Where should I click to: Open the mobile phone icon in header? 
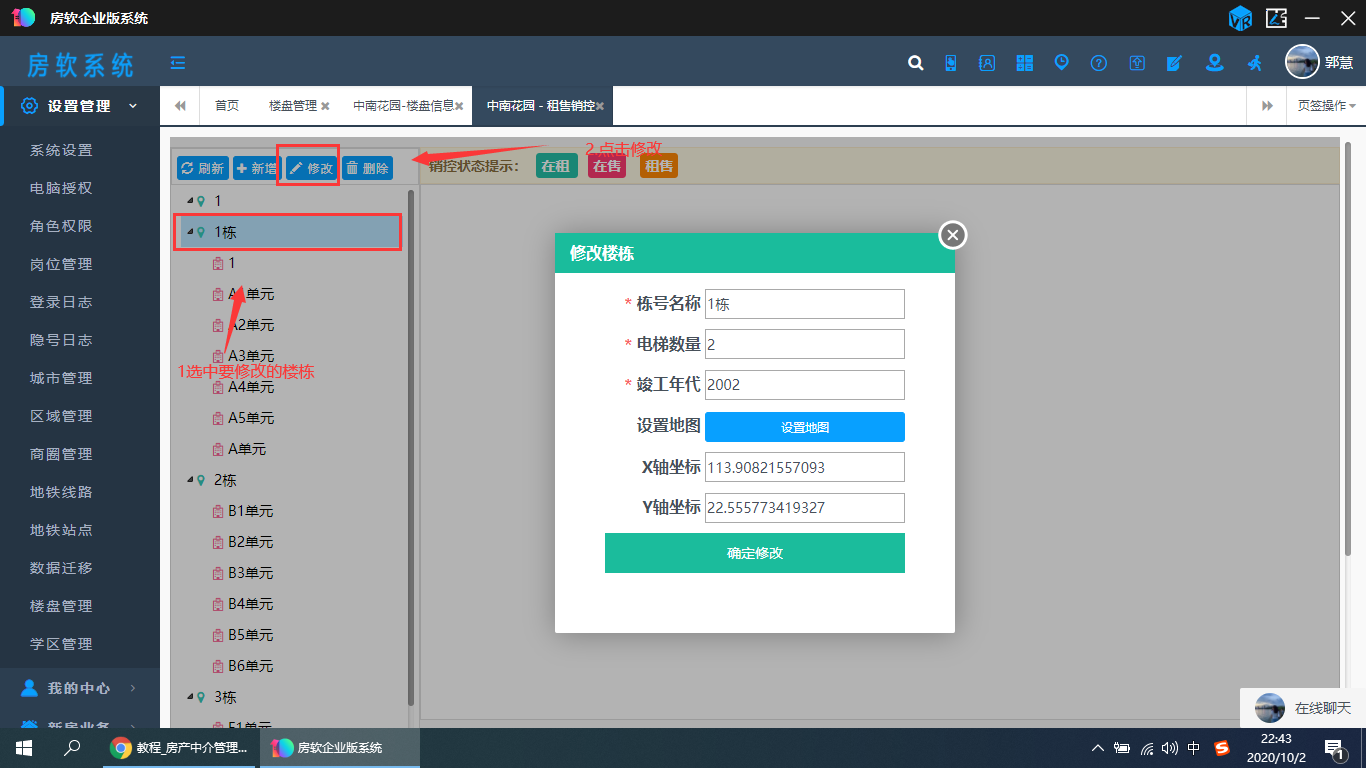951,63
